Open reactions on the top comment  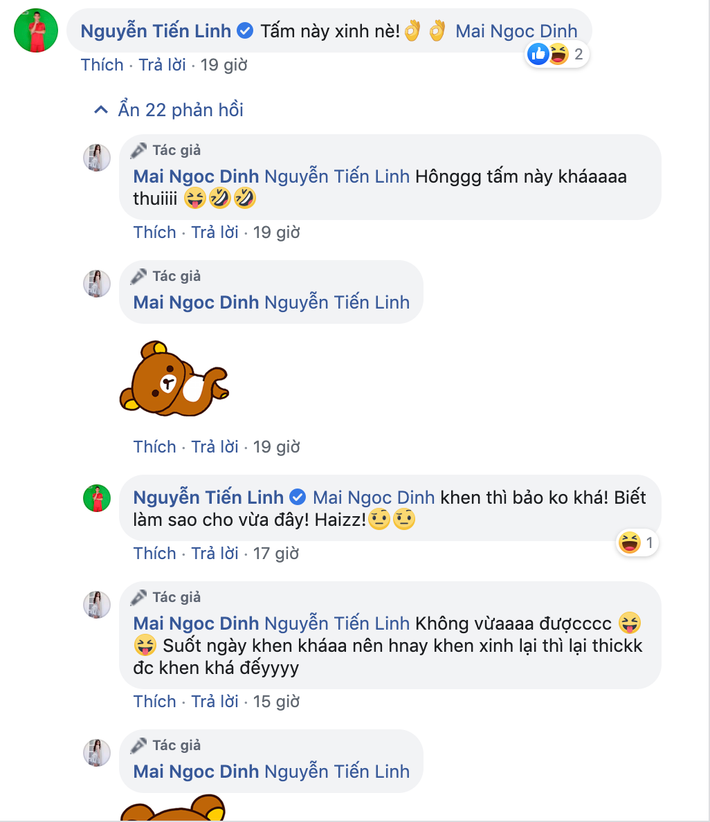click(x=556, y=54)
